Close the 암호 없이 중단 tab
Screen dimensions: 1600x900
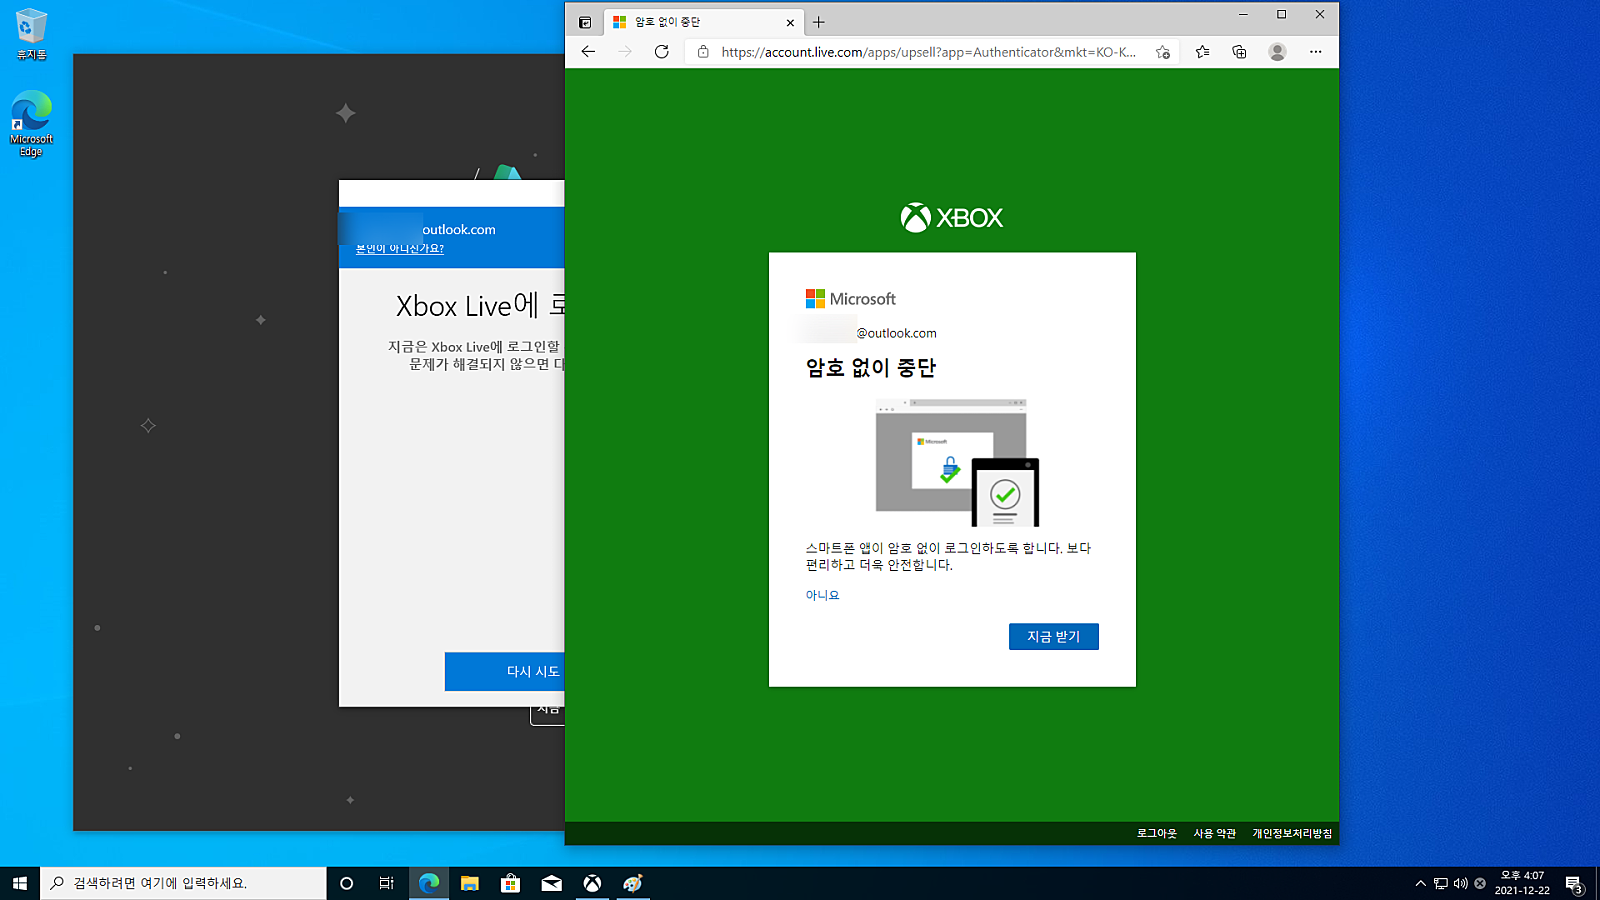point(790,22)
